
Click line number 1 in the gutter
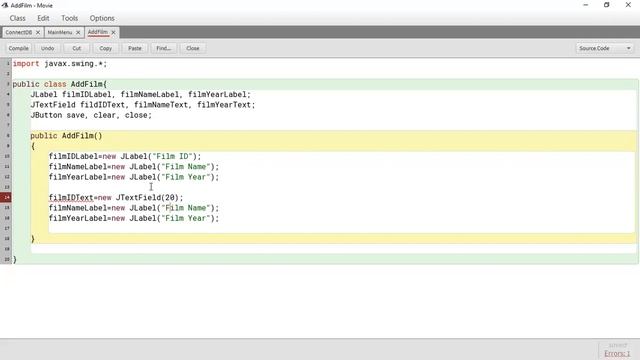click(x=7, y=64)
